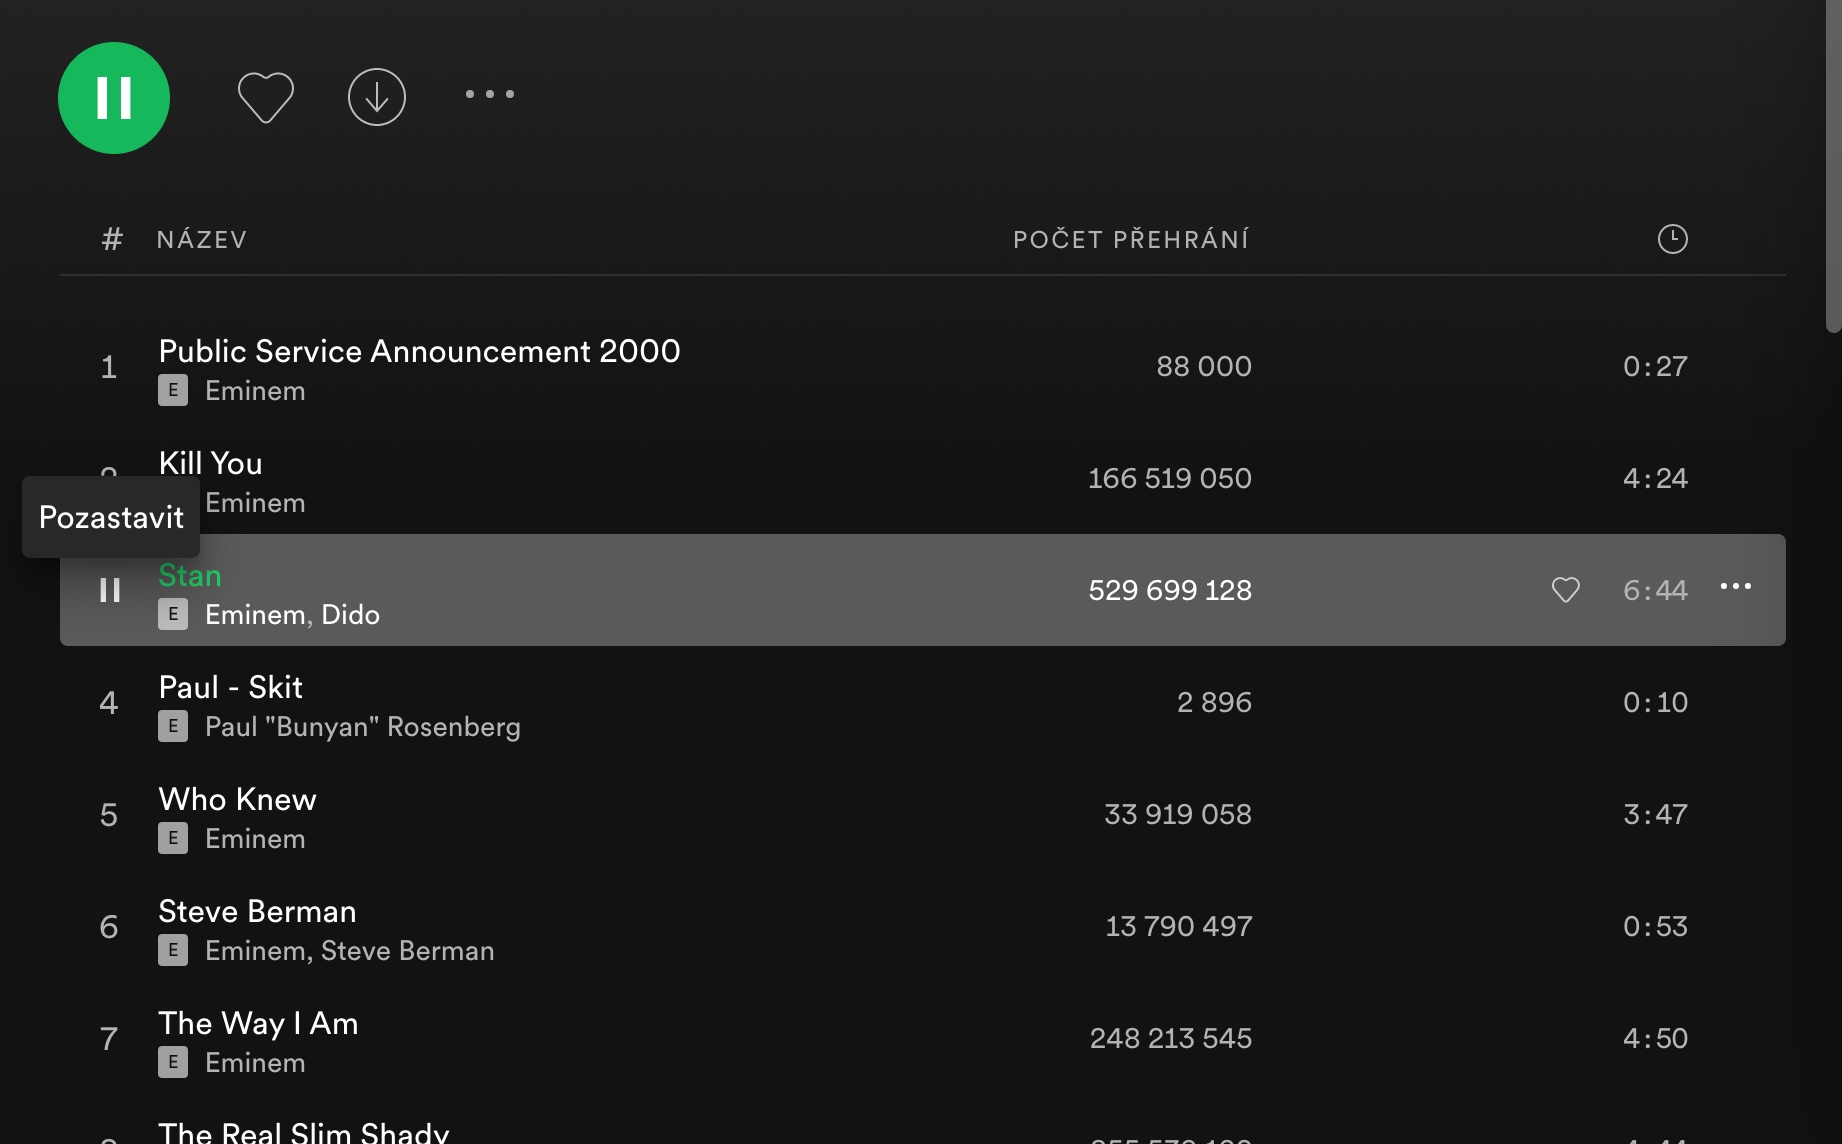Click the clock duration column header
The image size is (1842, 1144).
[1672, 239]
